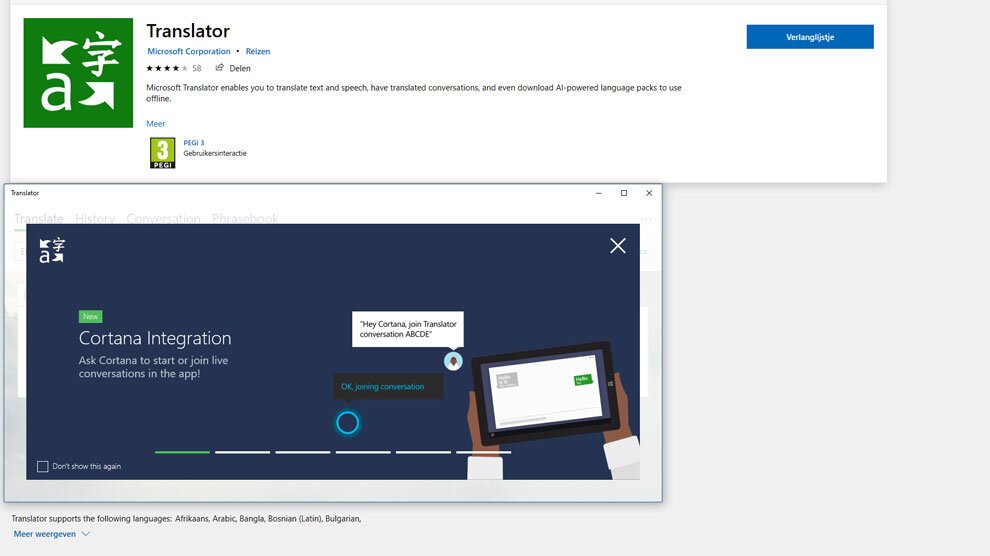Select the first green progress segment
This screenshot has height=556, width=990.
point(182,452)
